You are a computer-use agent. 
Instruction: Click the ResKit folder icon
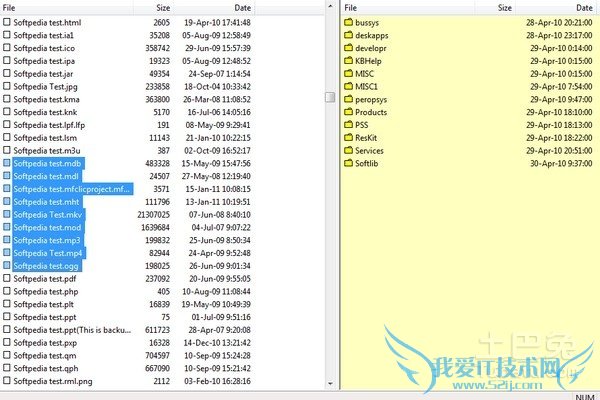pos(348,137)
